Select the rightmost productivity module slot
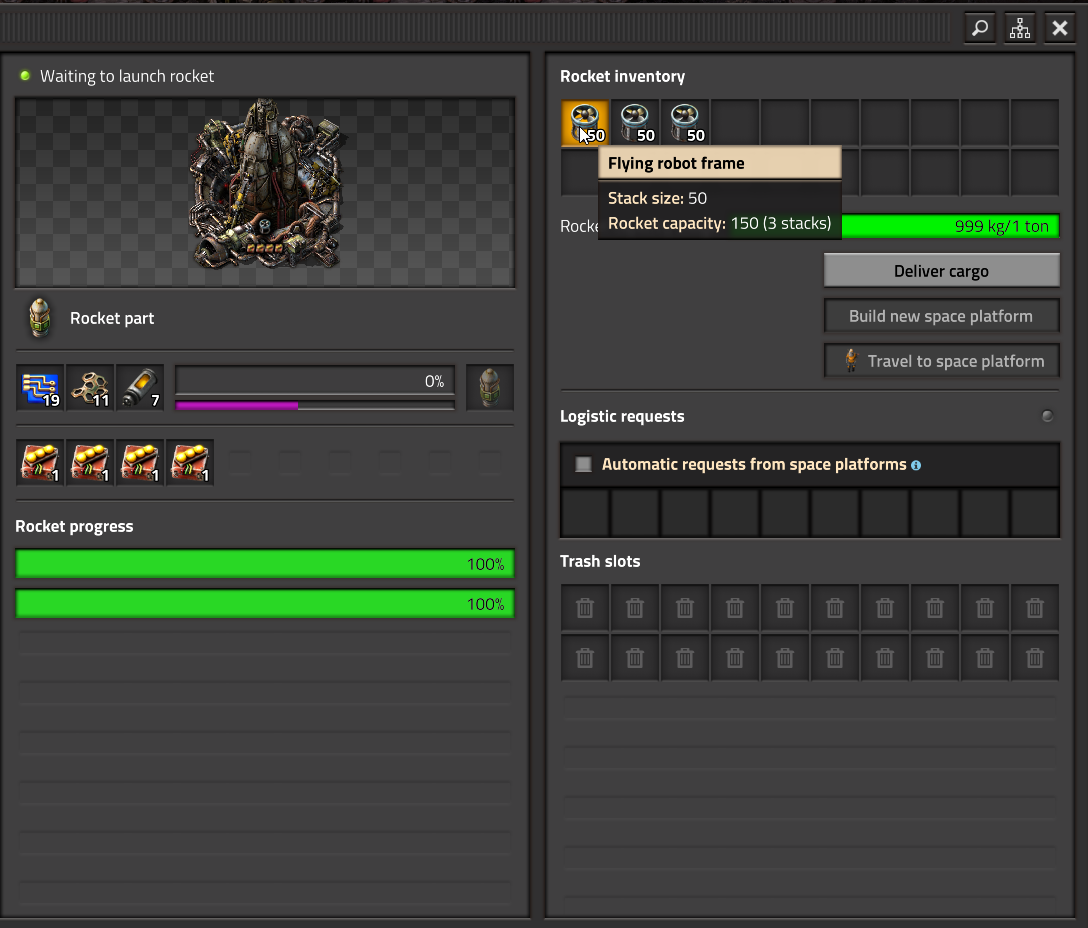 pos(190,462)
